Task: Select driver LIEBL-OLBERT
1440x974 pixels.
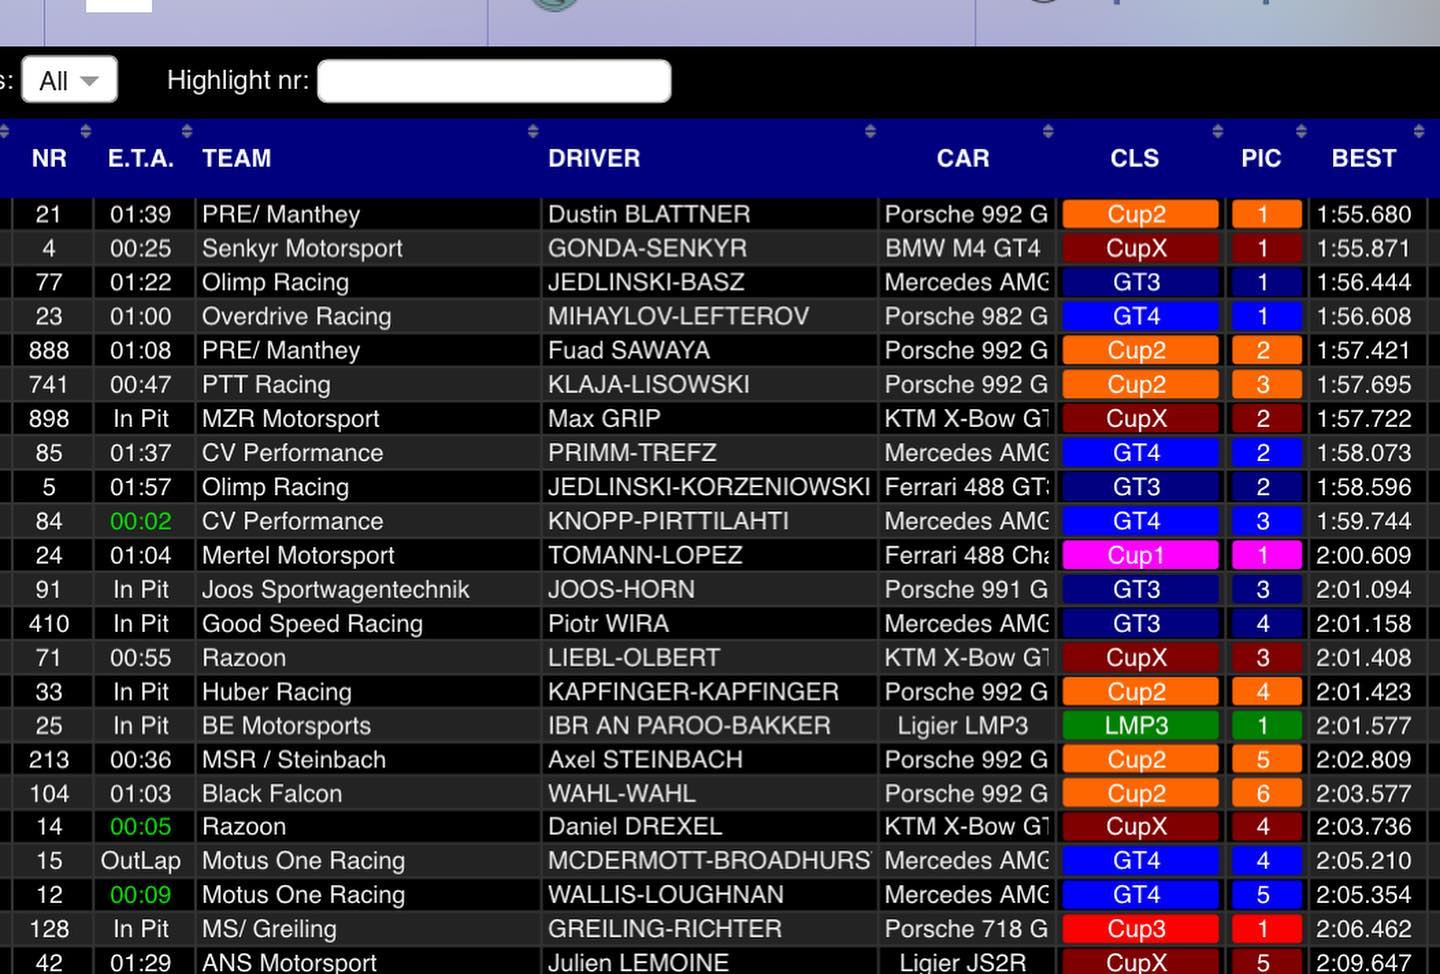Action: (634, 657)
